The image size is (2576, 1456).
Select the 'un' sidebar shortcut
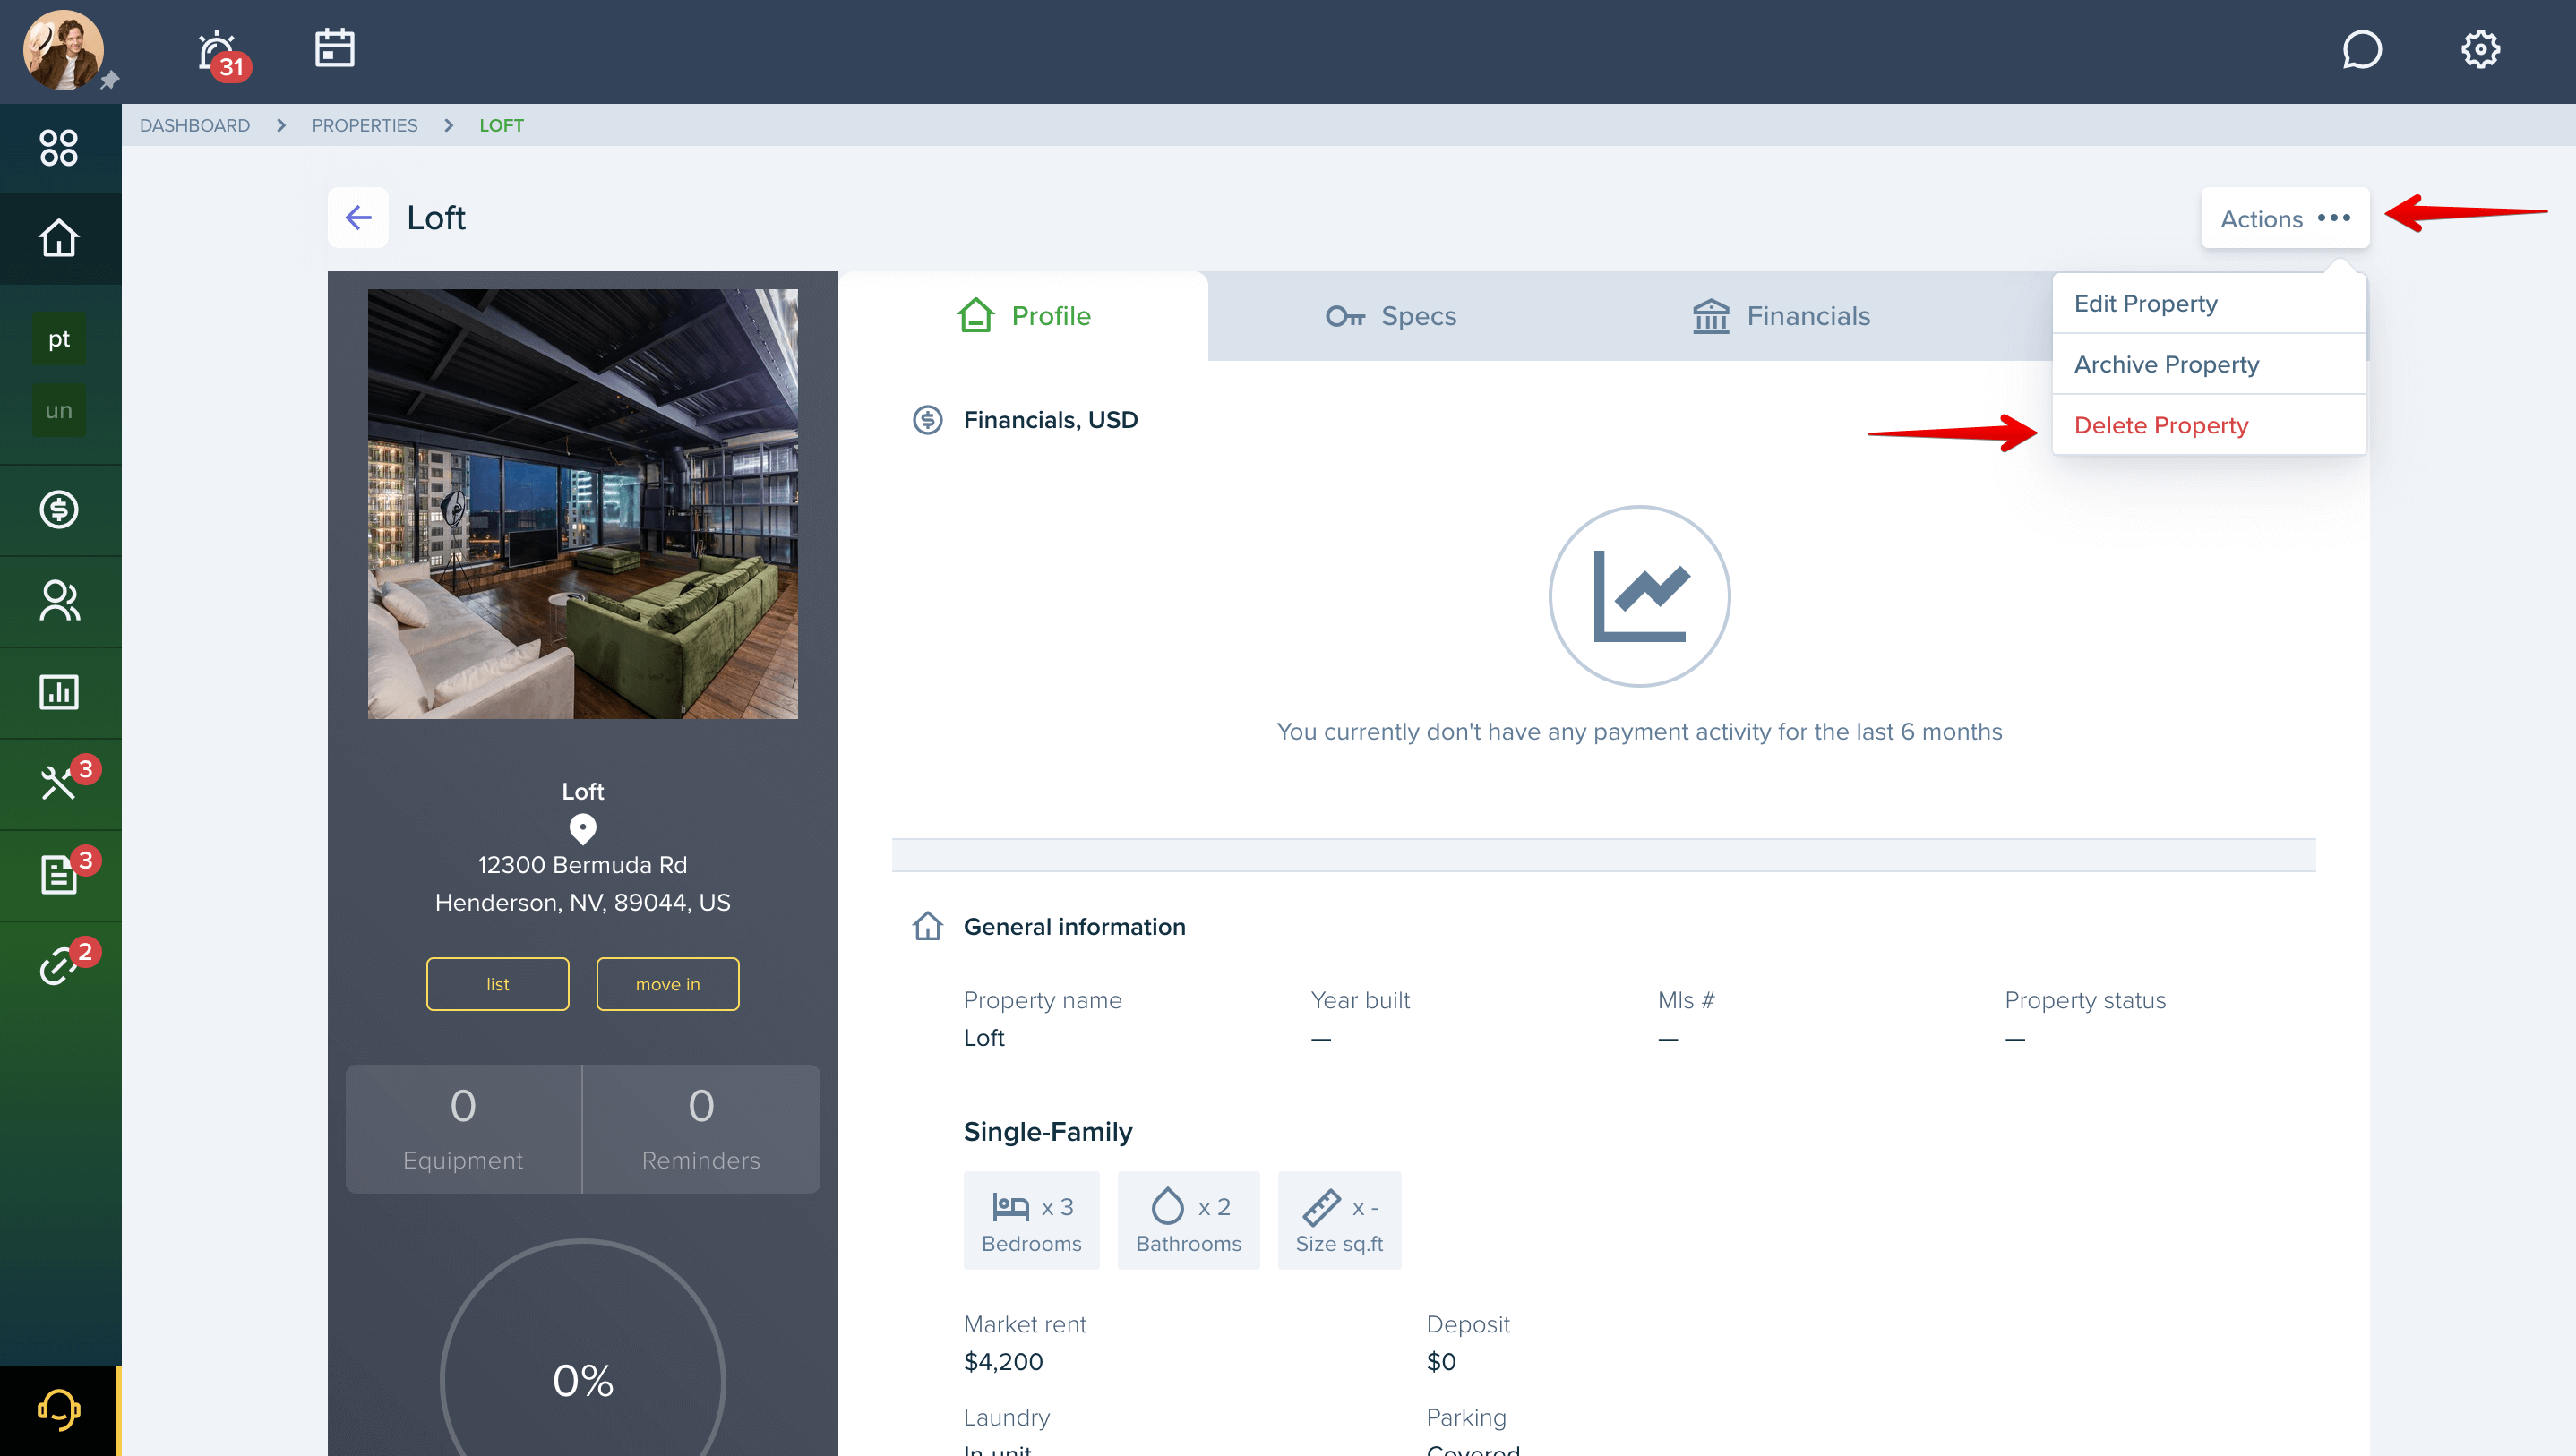click(59, 410)
